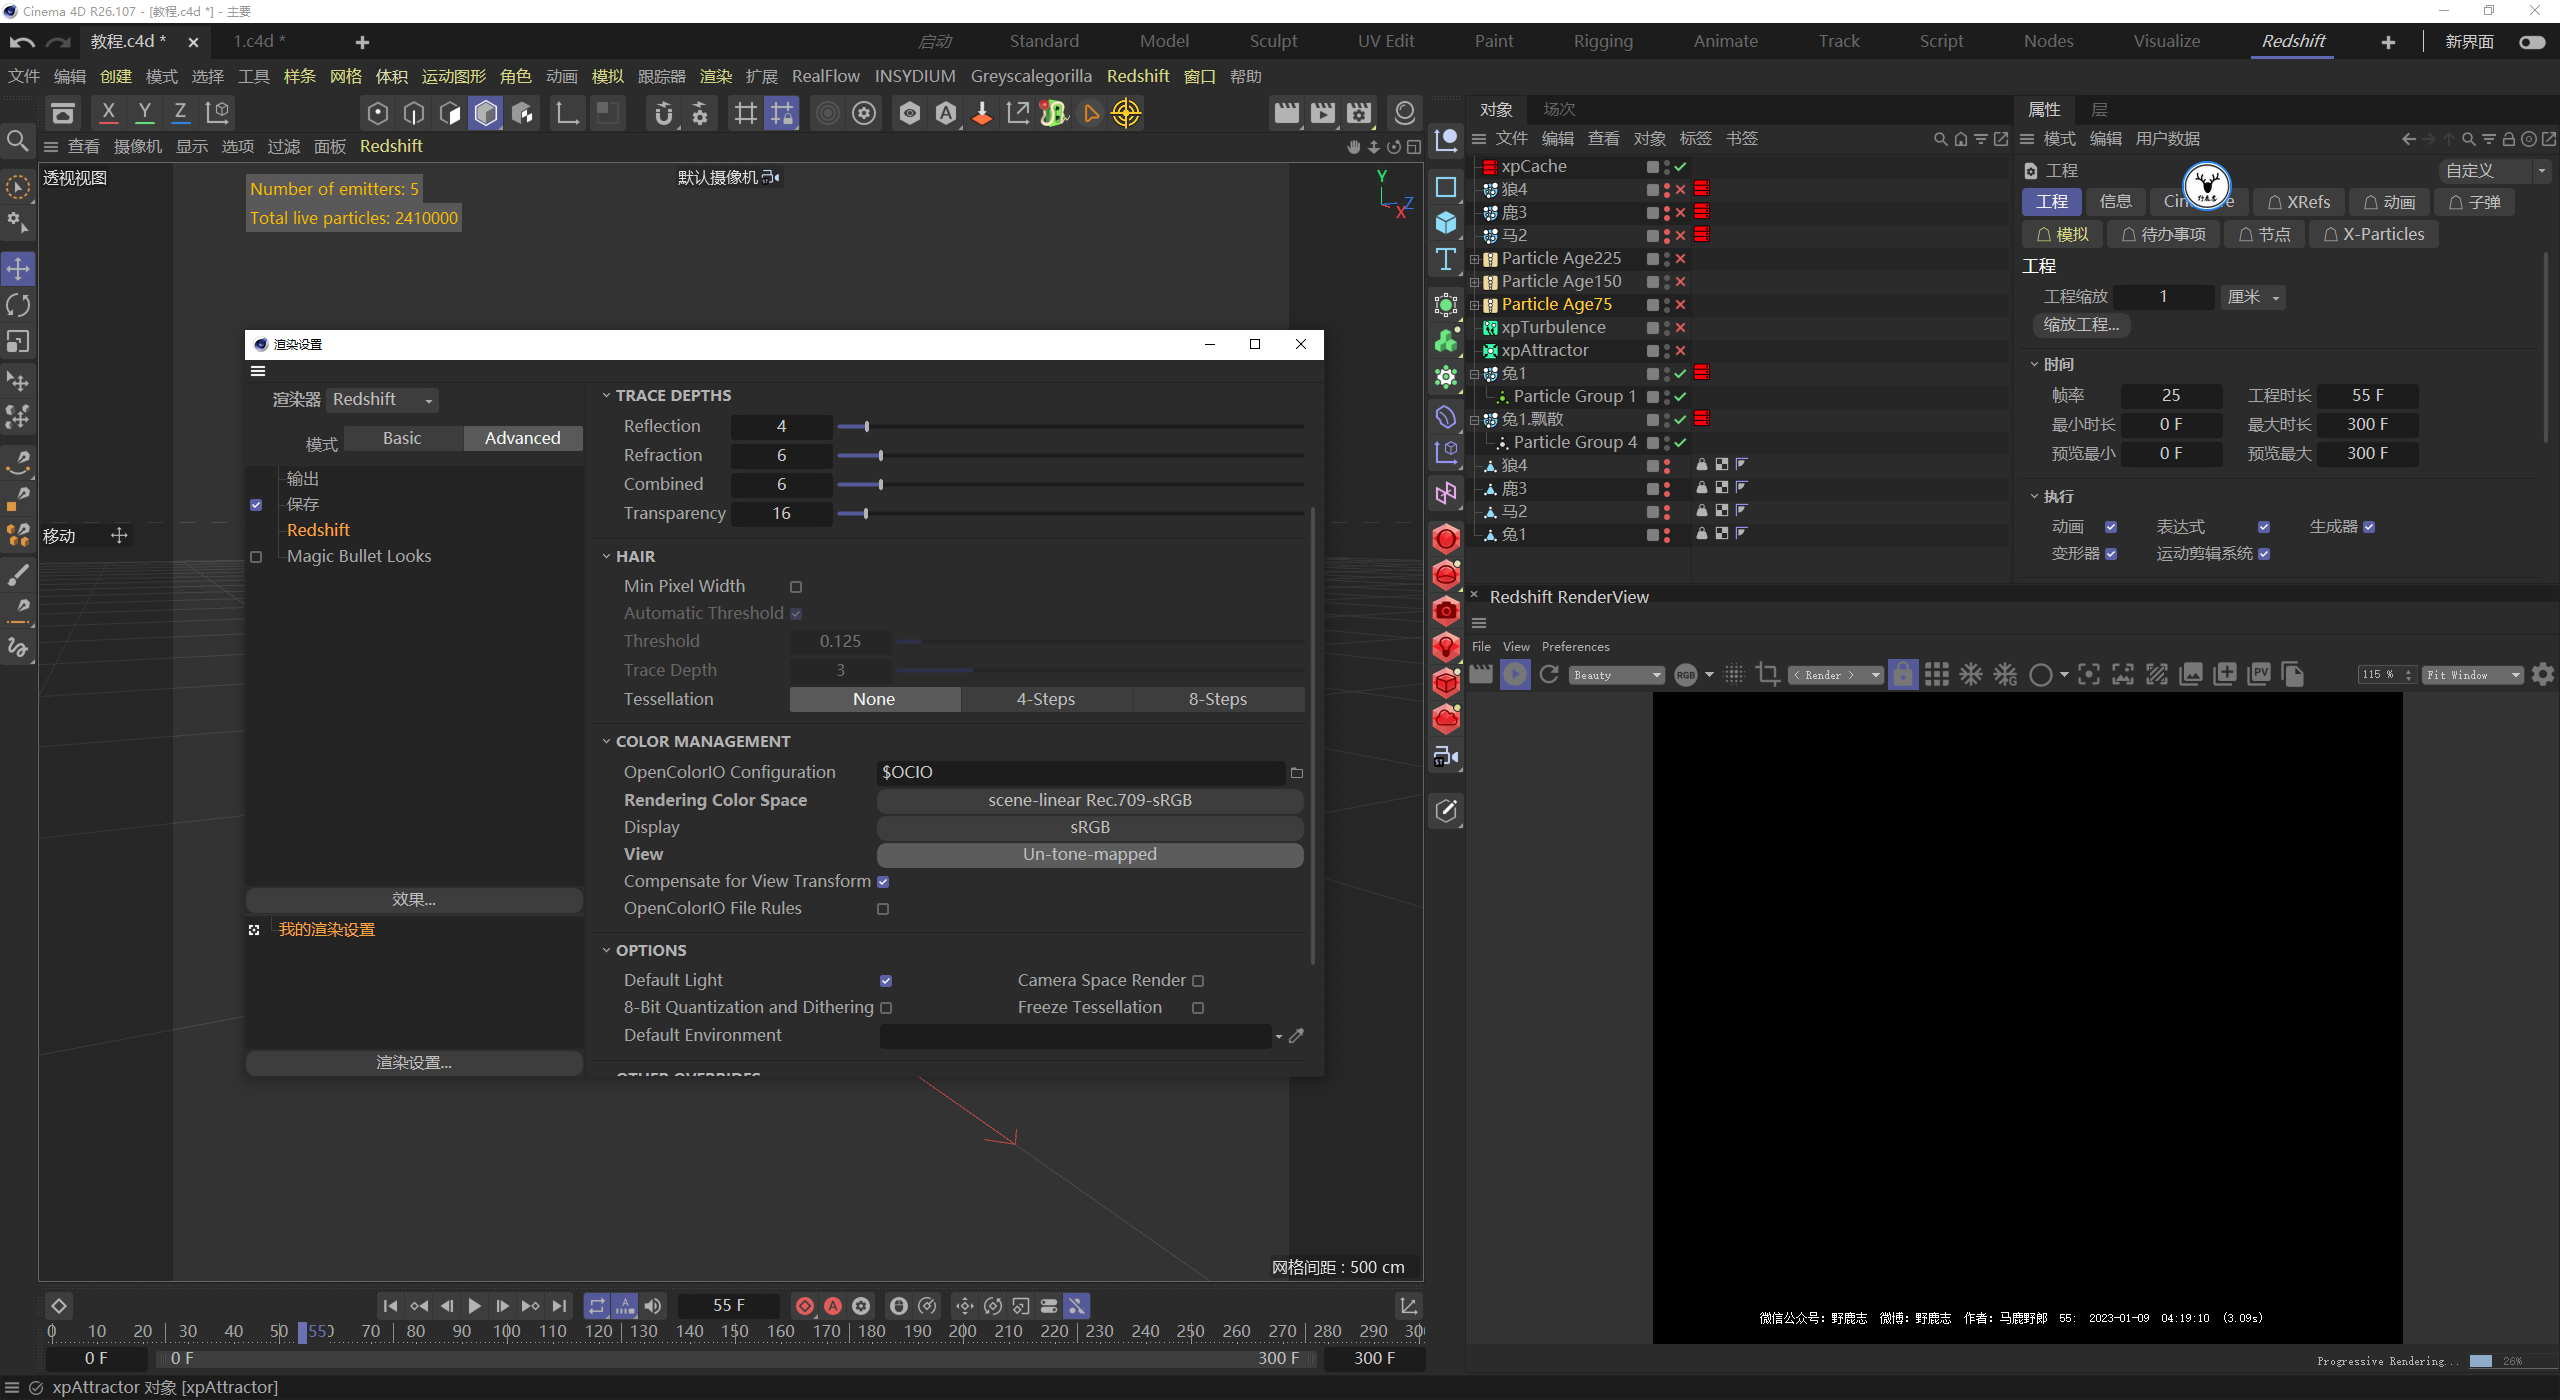Viewport: 2560px width, 1400px height.
Task: Select the Move tool in left toolbar
Action: pos(18,268)
